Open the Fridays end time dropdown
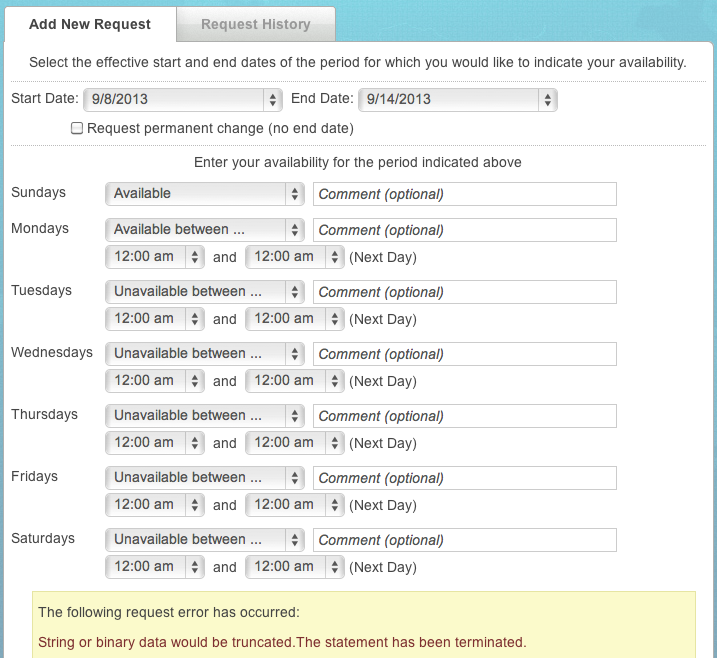 [x=294, y=505]
